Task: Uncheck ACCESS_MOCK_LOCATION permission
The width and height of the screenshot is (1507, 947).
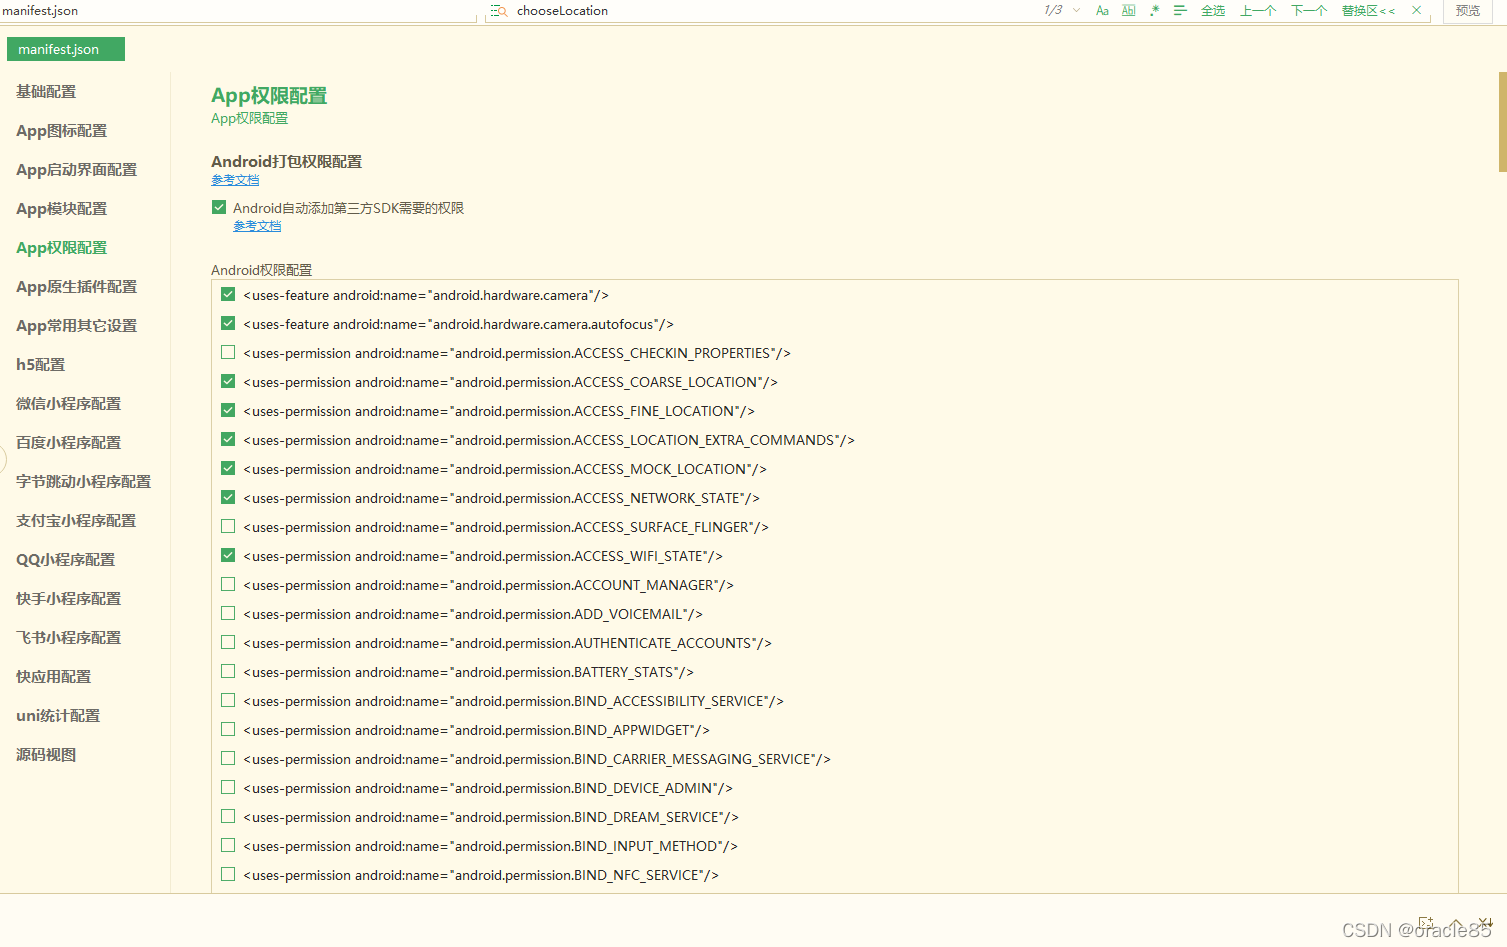Action: [x=228, y=468]
